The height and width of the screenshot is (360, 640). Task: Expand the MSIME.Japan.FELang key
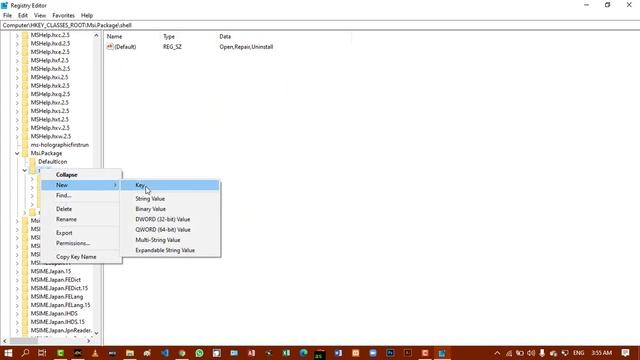click(17, 297)
